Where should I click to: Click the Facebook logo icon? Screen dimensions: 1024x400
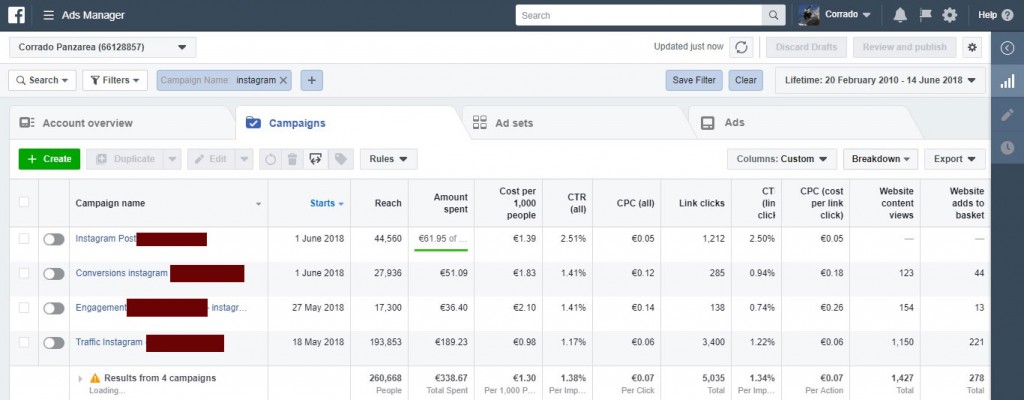pyautogui.click(x=16, y=15)
